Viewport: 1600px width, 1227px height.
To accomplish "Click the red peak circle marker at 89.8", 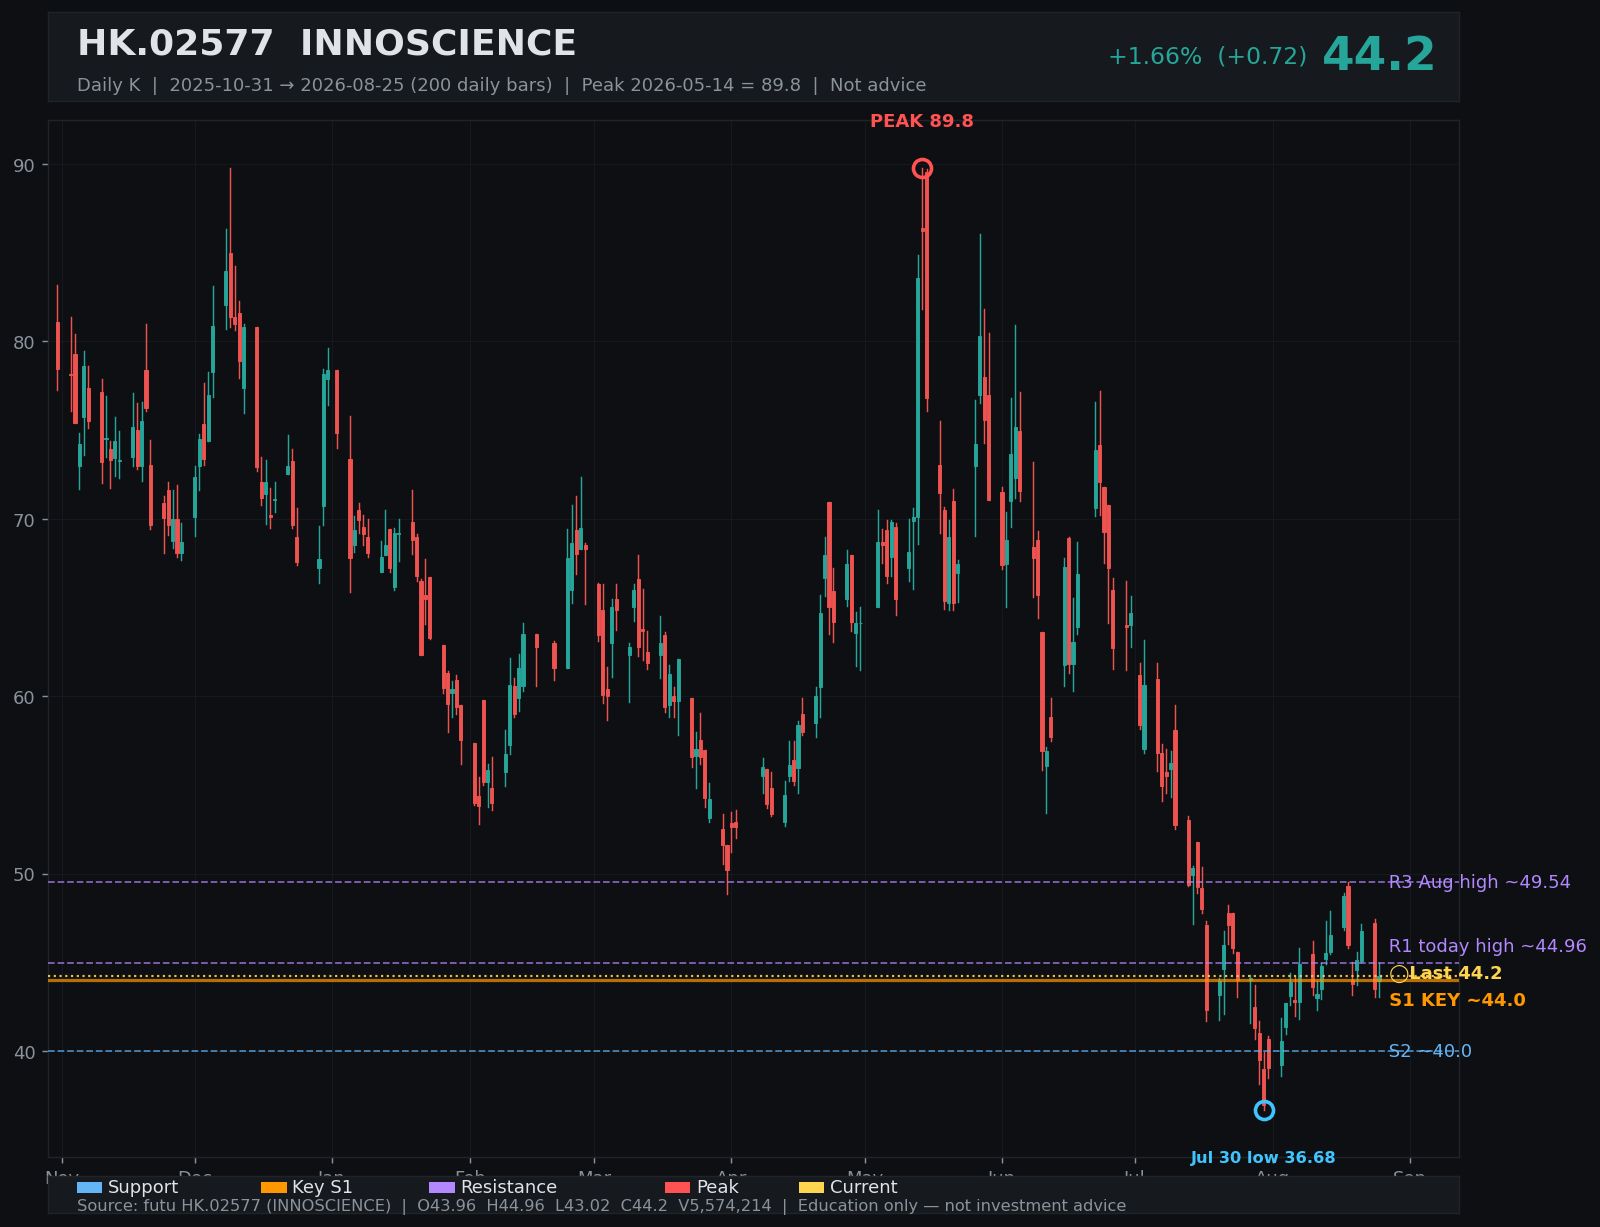I will pyautogui.click(x=922, y=168).
